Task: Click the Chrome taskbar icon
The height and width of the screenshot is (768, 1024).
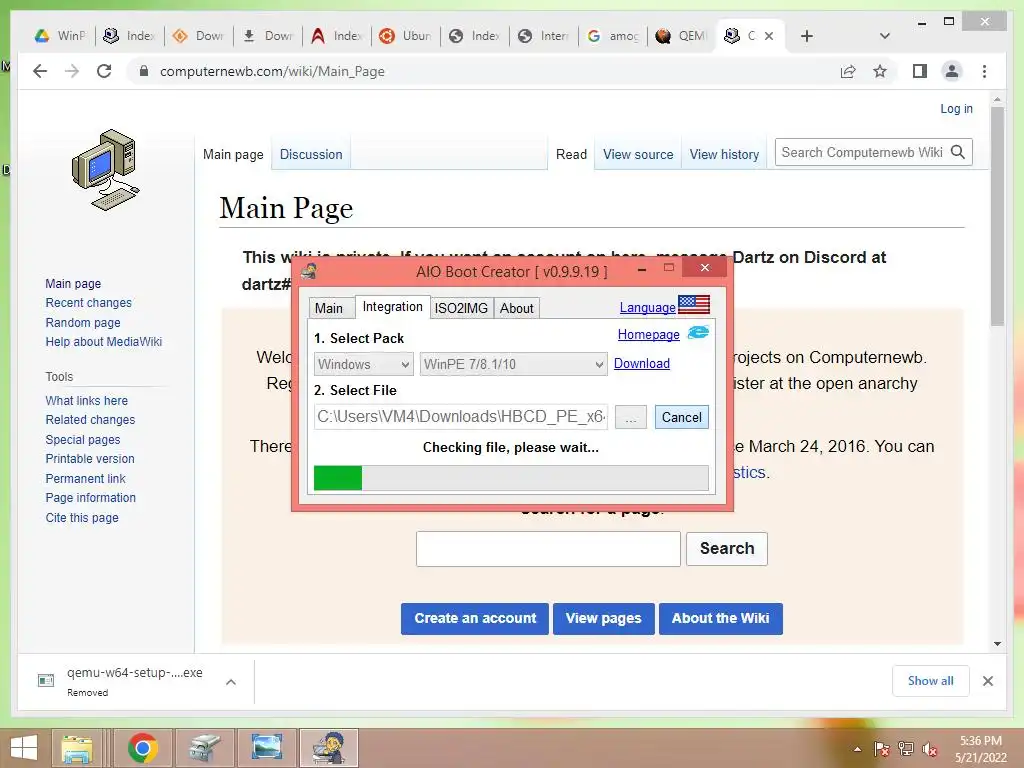Action: 142,748
